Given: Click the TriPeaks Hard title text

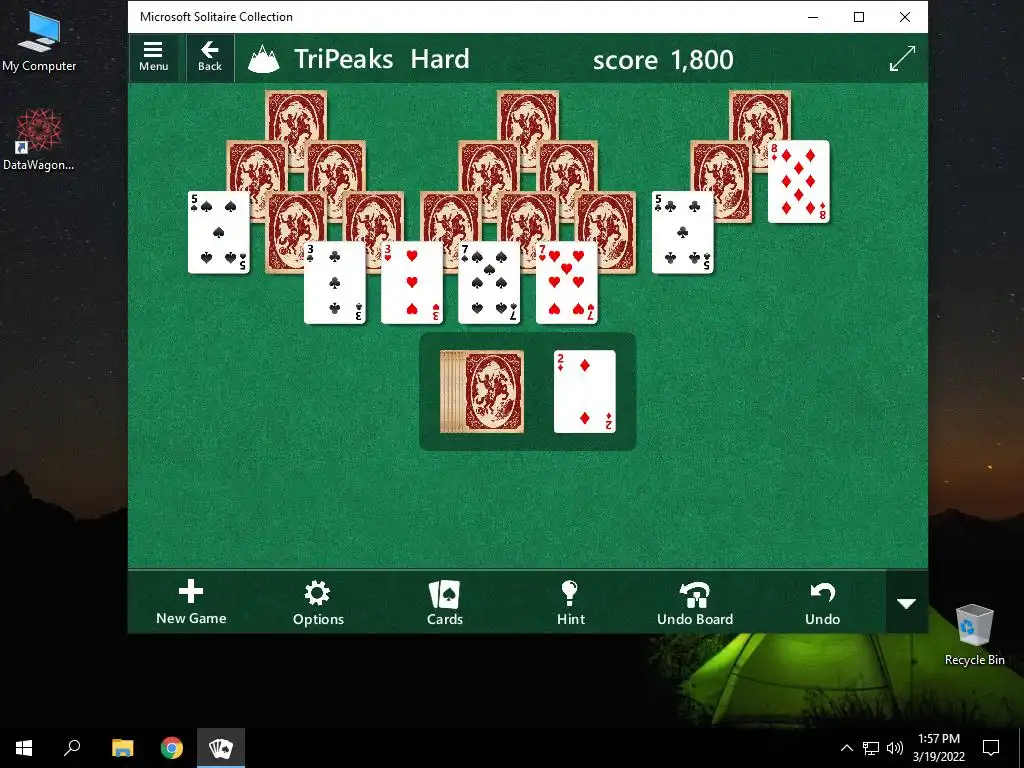Looking at the screenshot, I should click(381, 59).
